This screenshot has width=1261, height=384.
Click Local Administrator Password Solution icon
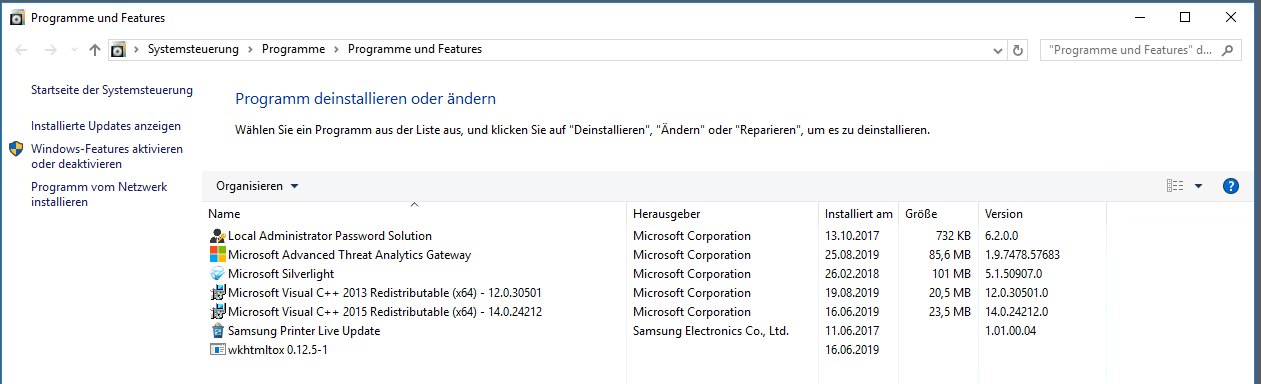[218, 236]
